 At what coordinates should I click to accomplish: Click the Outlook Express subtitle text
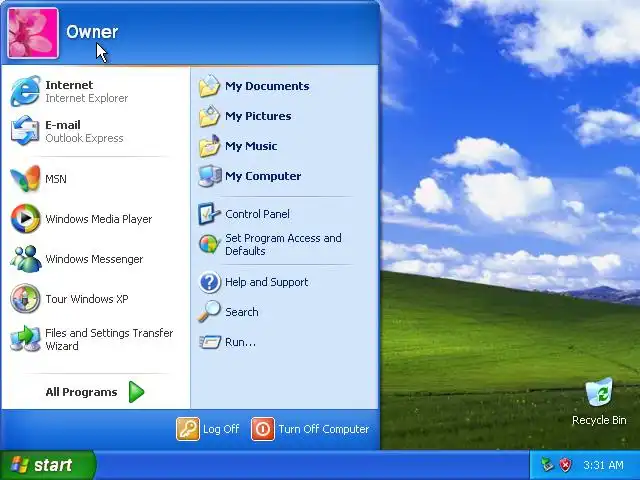coord(84,138)
